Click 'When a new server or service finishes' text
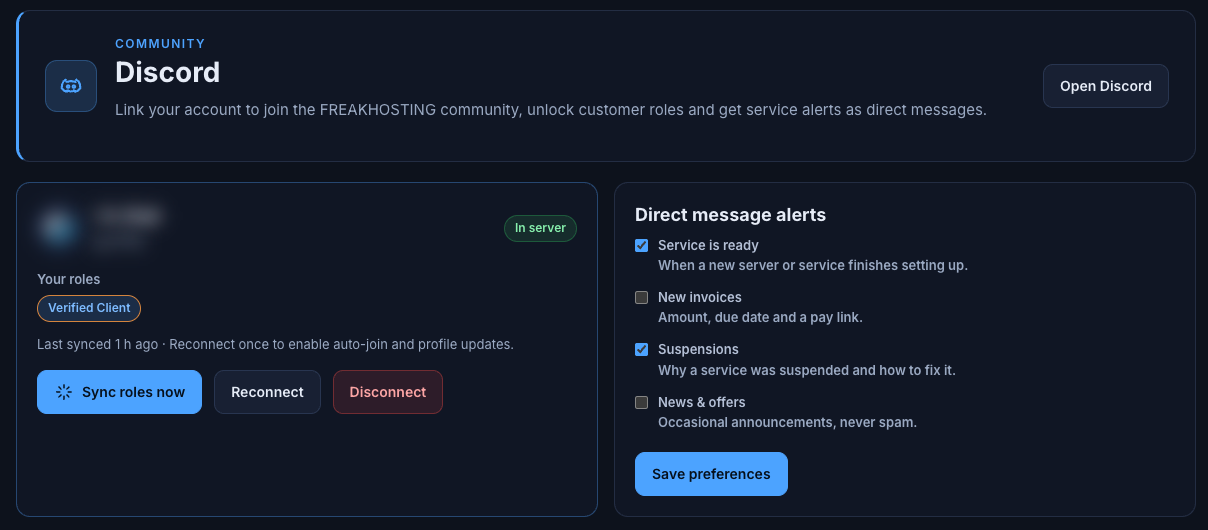Image resolution: width=1208 pixels, height=530 pixels. pos(813,265)
